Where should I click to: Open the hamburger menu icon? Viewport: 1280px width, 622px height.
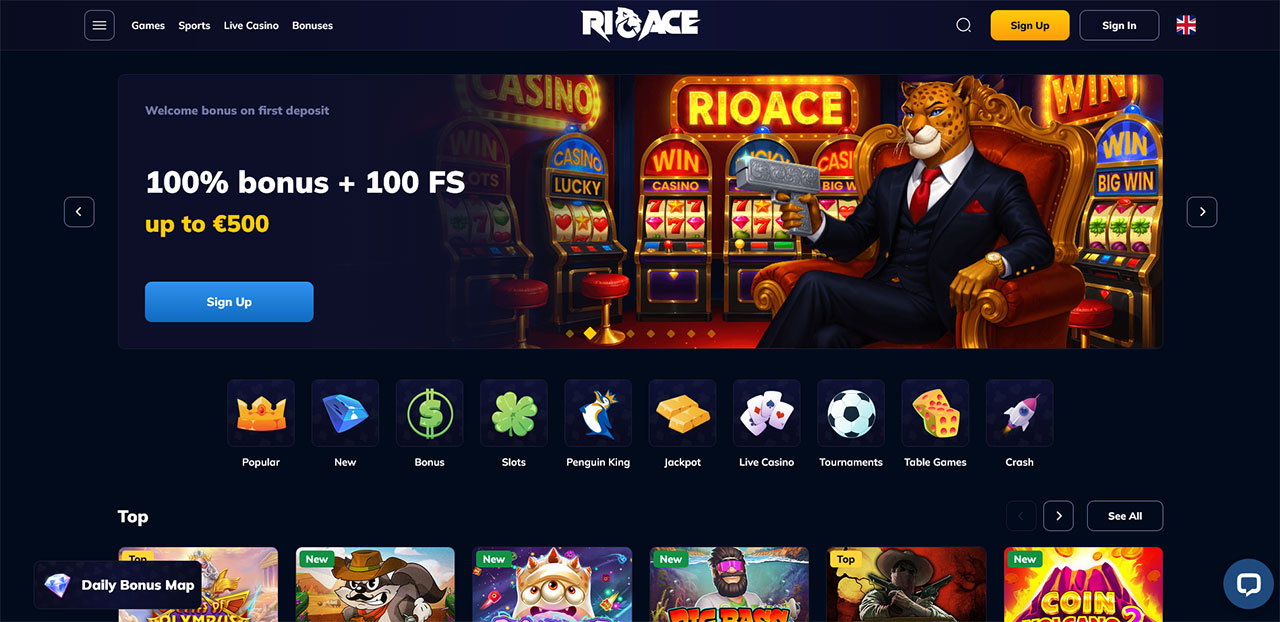tap(99, 25)
